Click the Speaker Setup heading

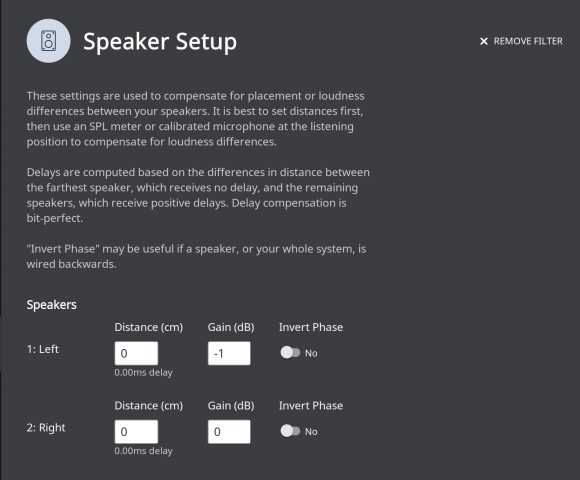click(x=160, y=41)
